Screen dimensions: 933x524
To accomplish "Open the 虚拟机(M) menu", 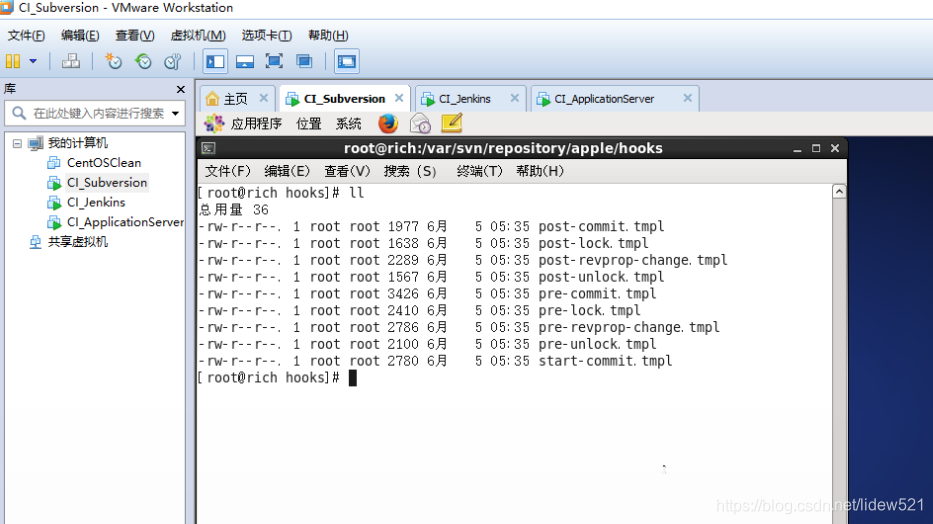I will (x=198, y=36).
